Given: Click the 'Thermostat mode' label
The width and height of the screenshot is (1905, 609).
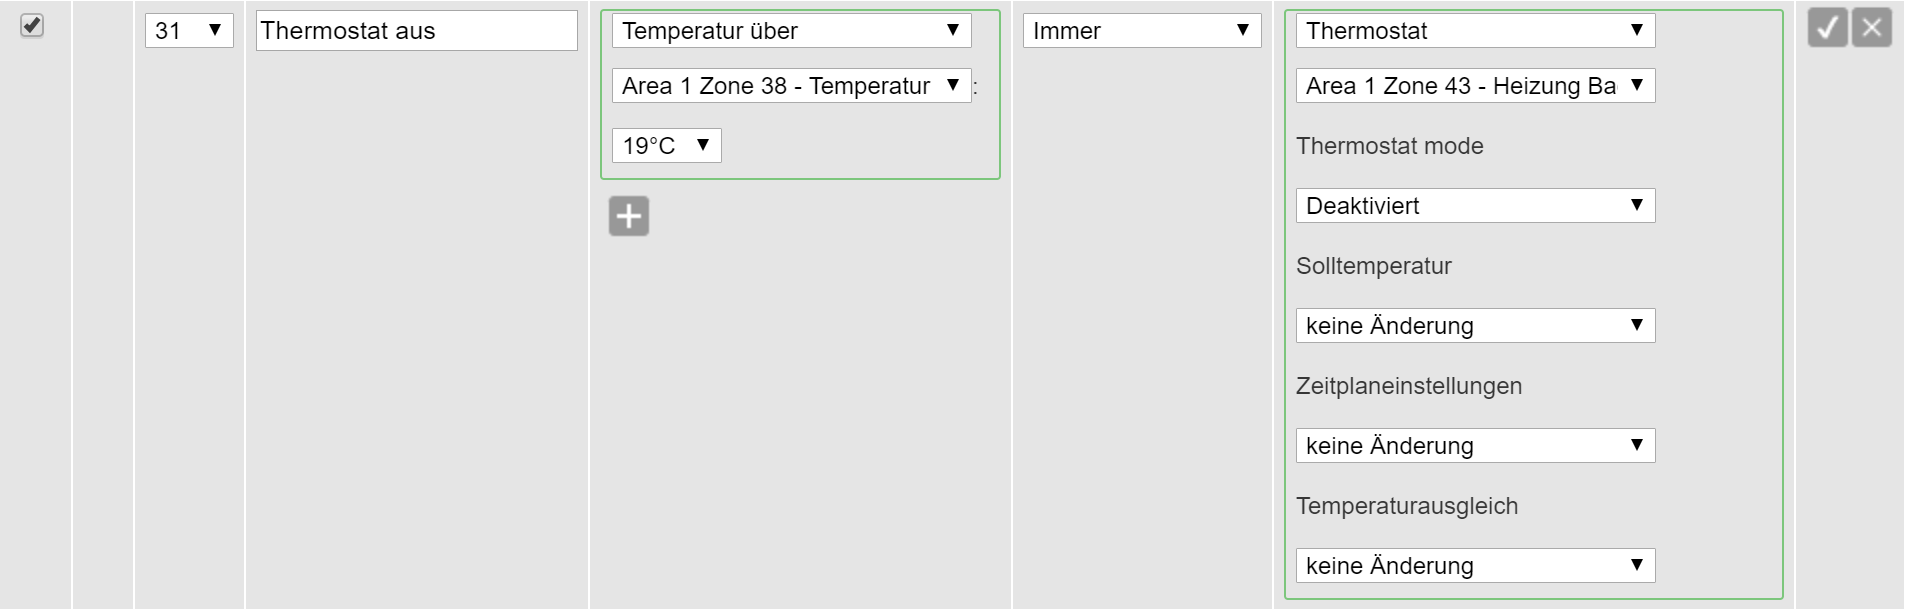Looking at the screenshot, I should 1389,146.
